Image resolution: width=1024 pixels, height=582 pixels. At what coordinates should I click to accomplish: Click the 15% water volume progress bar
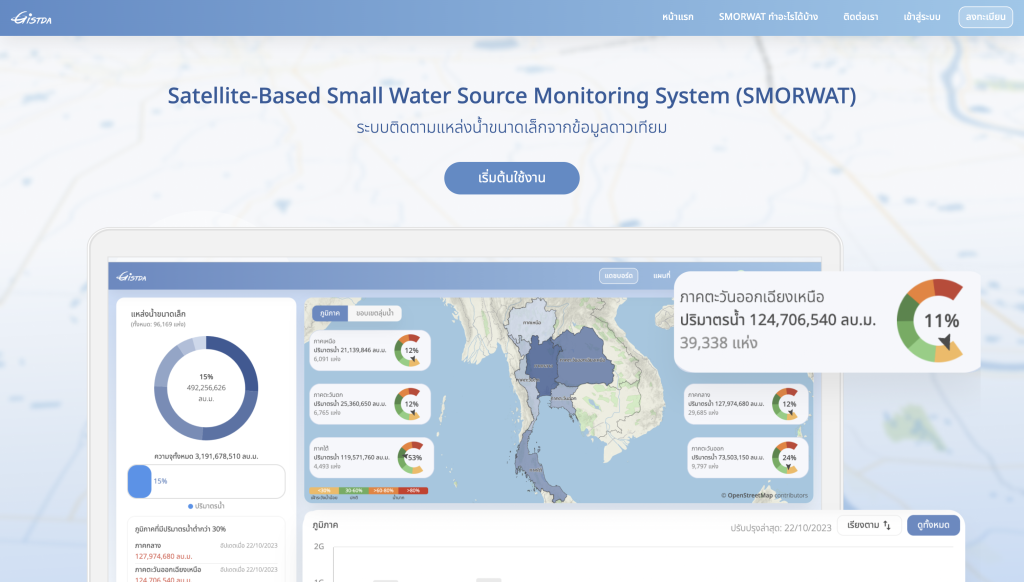point(206,481)
